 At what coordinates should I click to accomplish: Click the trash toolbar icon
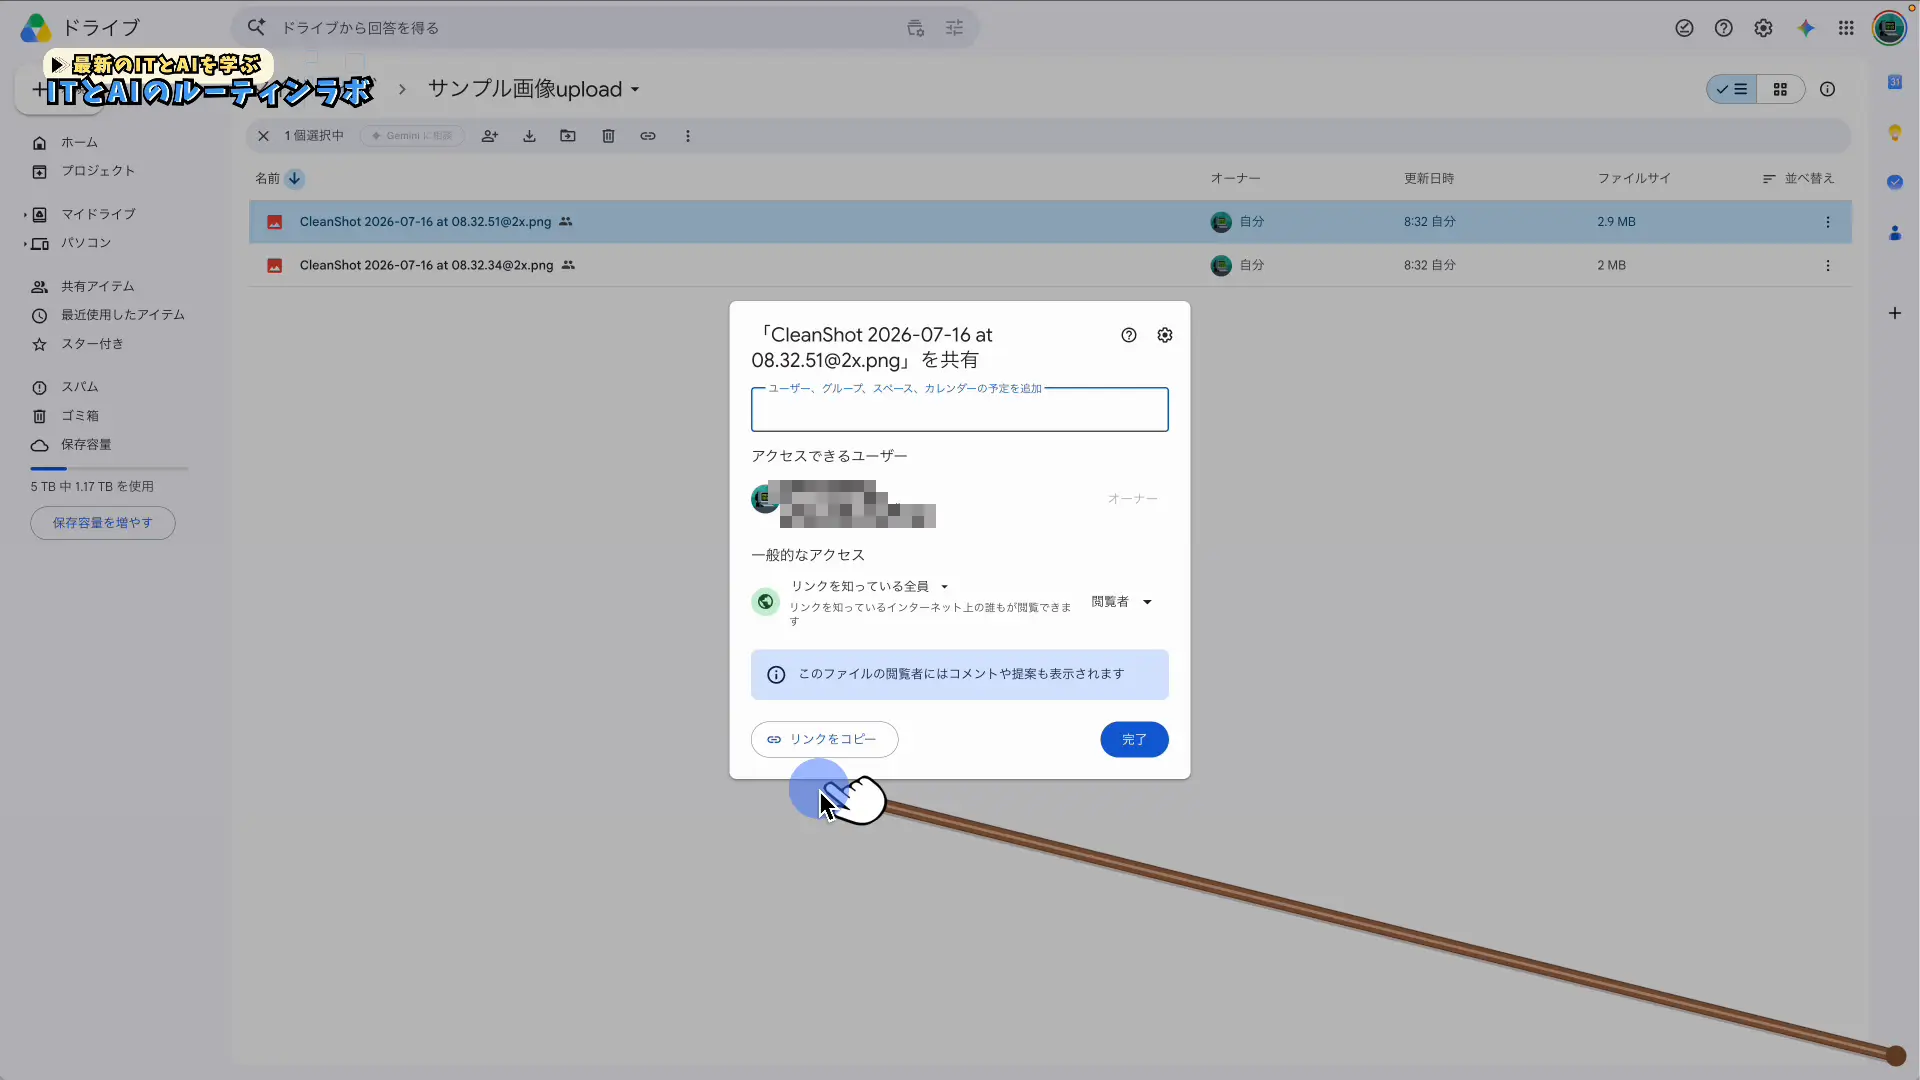(608, 136)
